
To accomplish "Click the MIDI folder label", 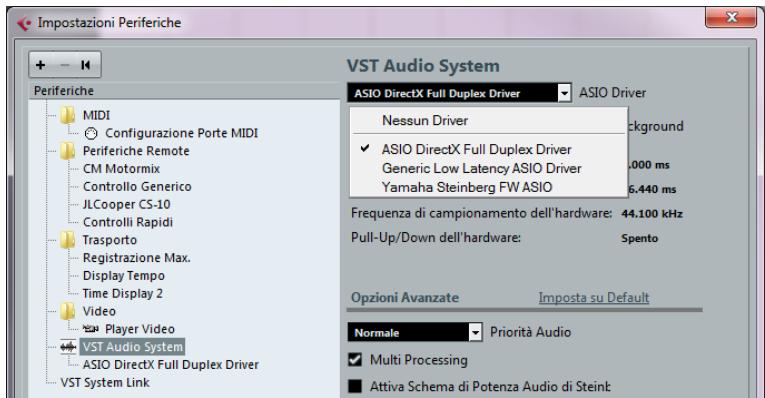I will (96, 115).
